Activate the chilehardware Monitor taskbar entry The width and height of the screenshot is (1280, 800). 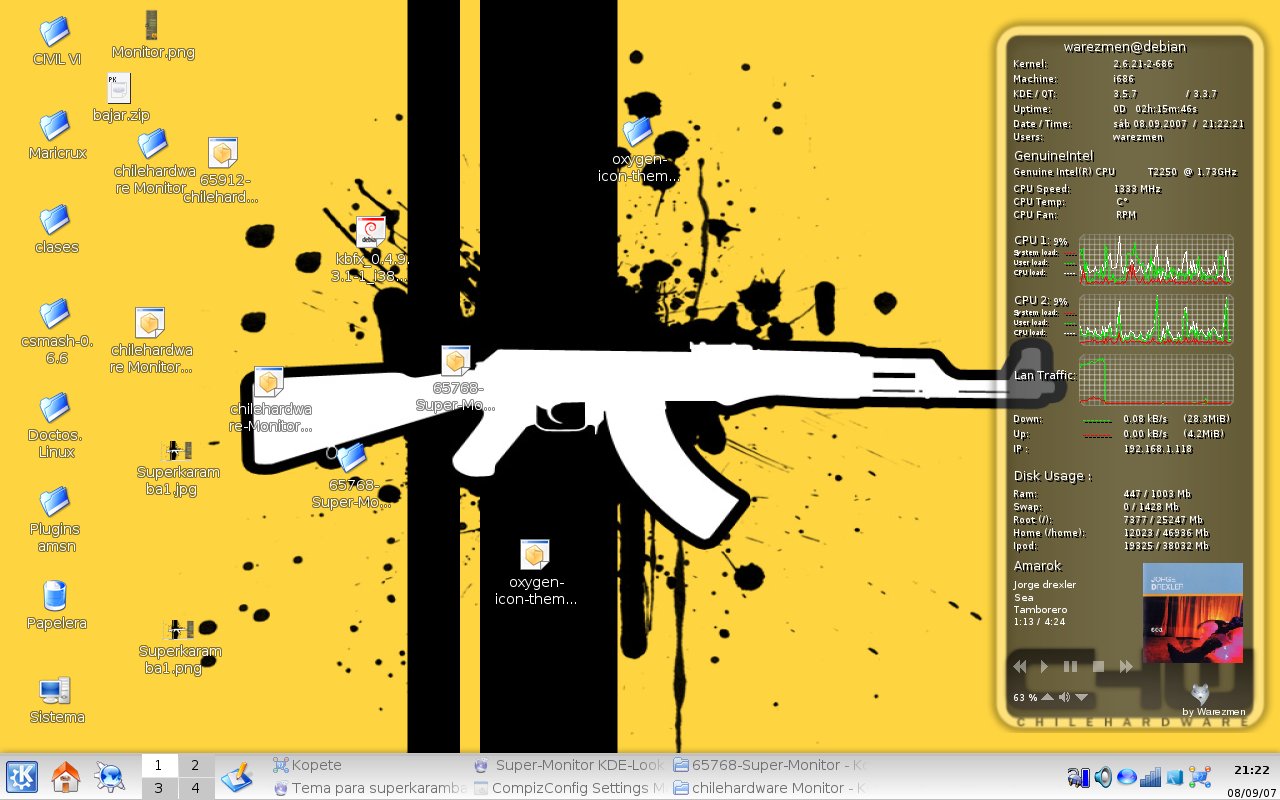(x=770, y=788)
